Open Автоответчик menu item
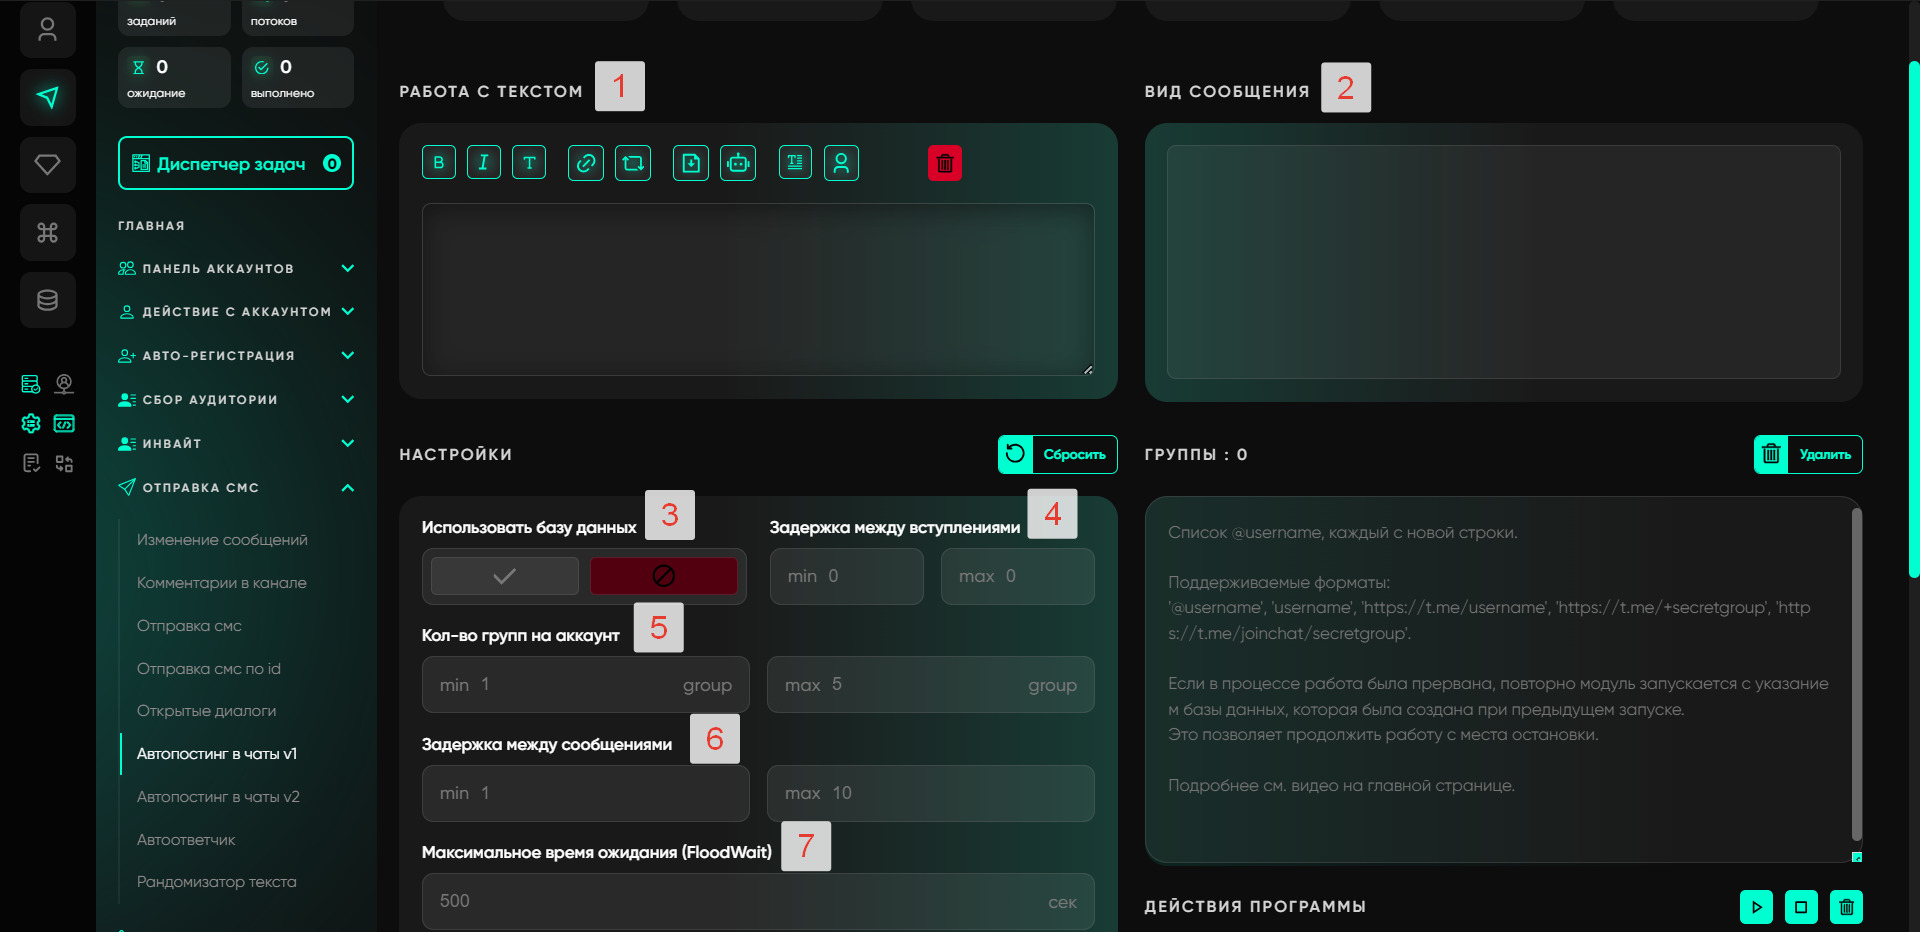This screenshot has height=932, width=1920. click(x=186, y=839)
